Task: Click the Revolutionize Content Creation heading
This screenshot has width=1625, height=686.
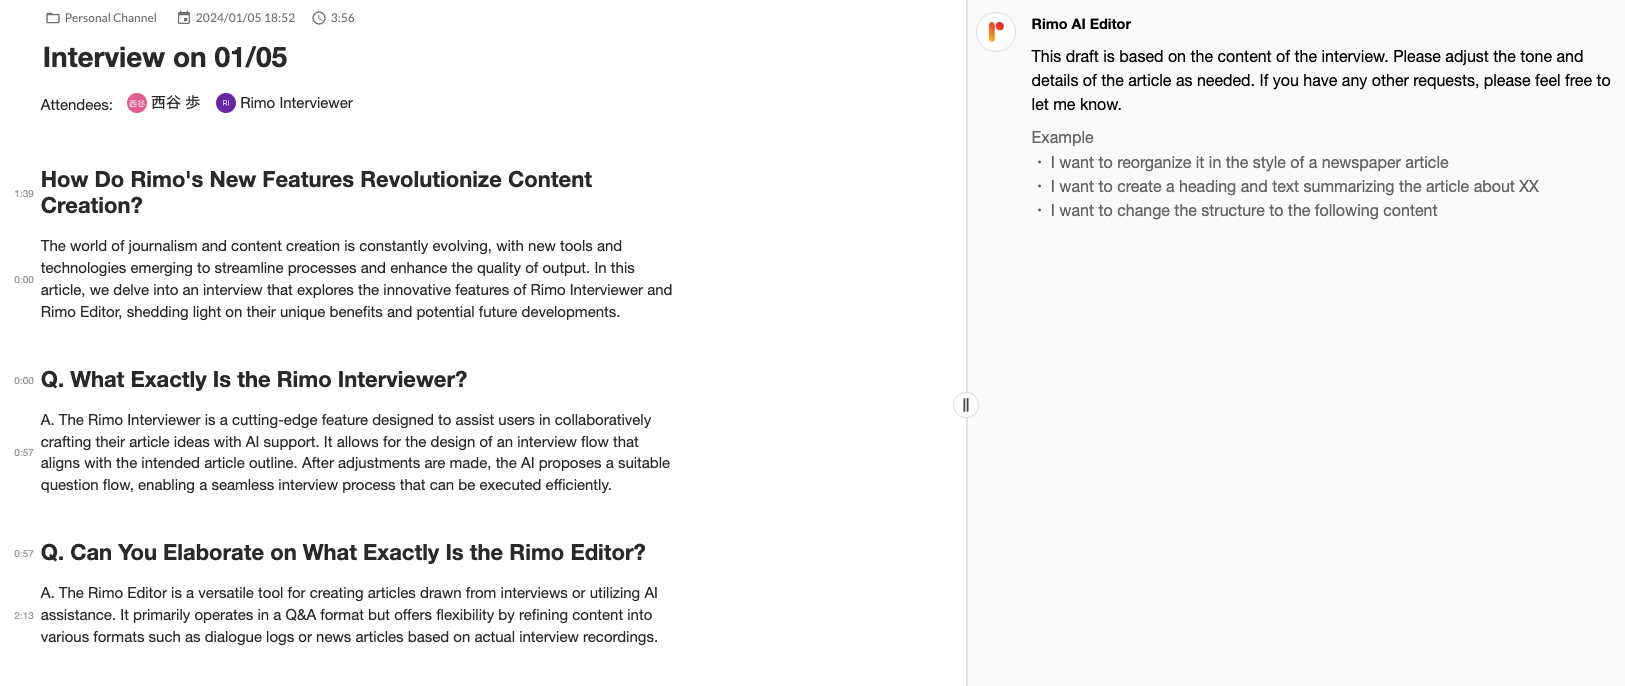Action: 316,192
